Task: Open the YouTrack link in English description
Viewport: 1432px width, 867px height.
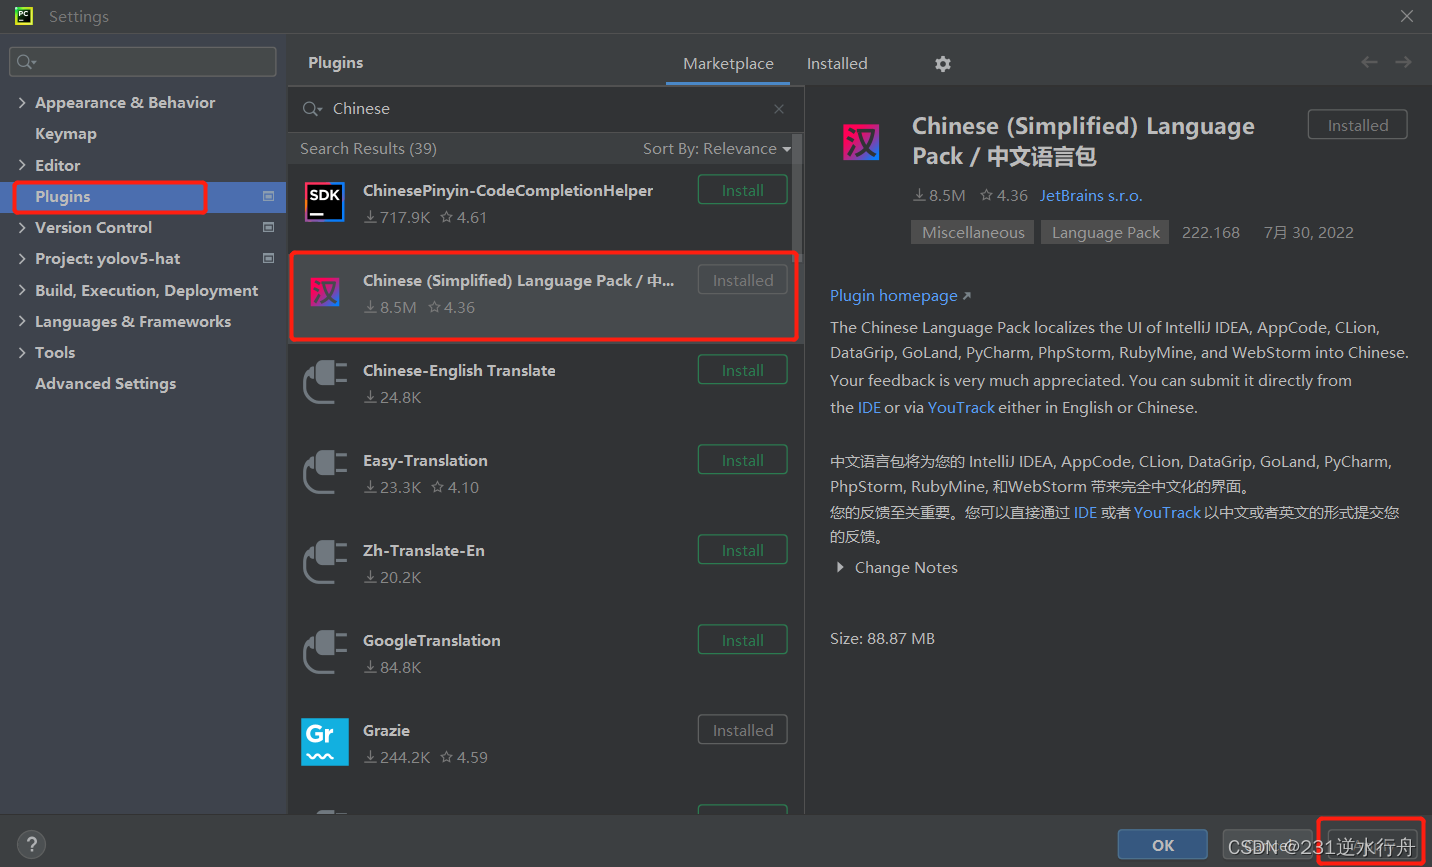Action: 961,408
